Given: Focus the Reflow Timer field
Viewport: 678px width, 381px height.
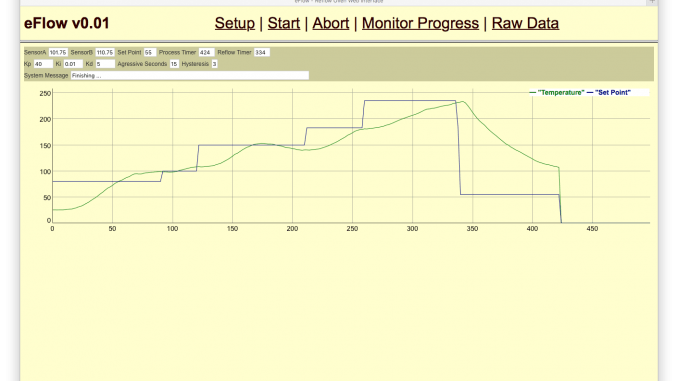Looking at the screenshot, I should [262, 52].
